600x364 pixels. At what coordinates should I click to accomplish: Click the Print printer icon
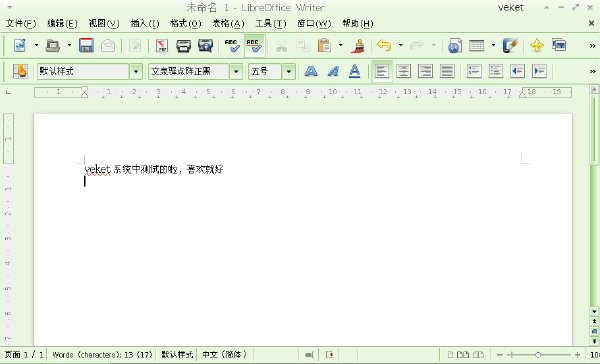pyautogui.click(x=183, y=46)
